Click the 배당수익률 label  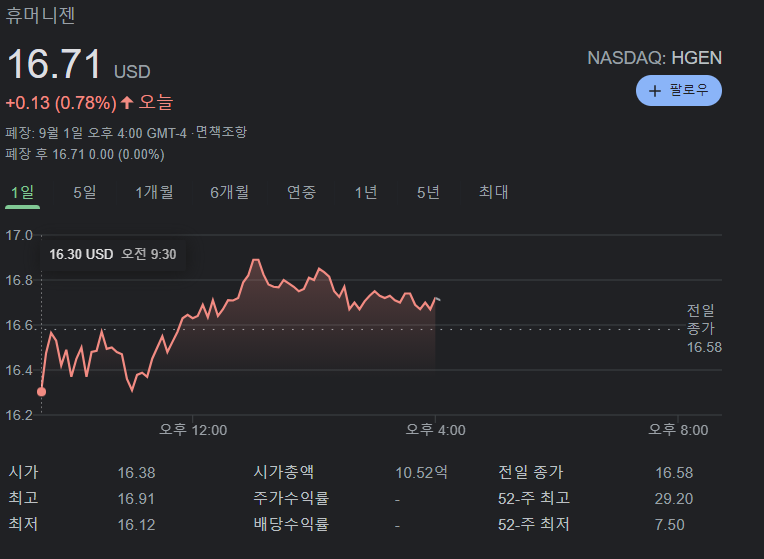pyautogui.click(x=291, y=524)
